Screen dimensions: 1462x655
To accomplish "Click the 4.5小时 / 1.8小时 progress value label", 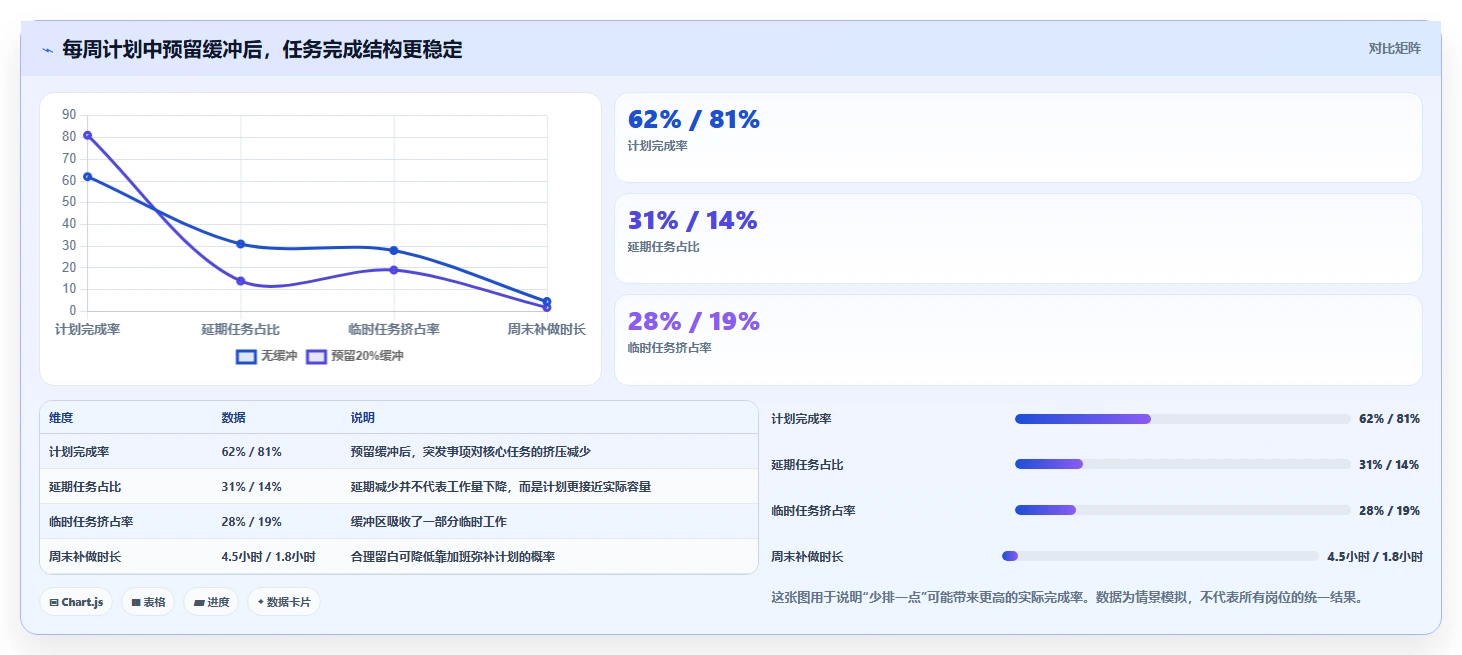I will click(x=1375, y=556).
